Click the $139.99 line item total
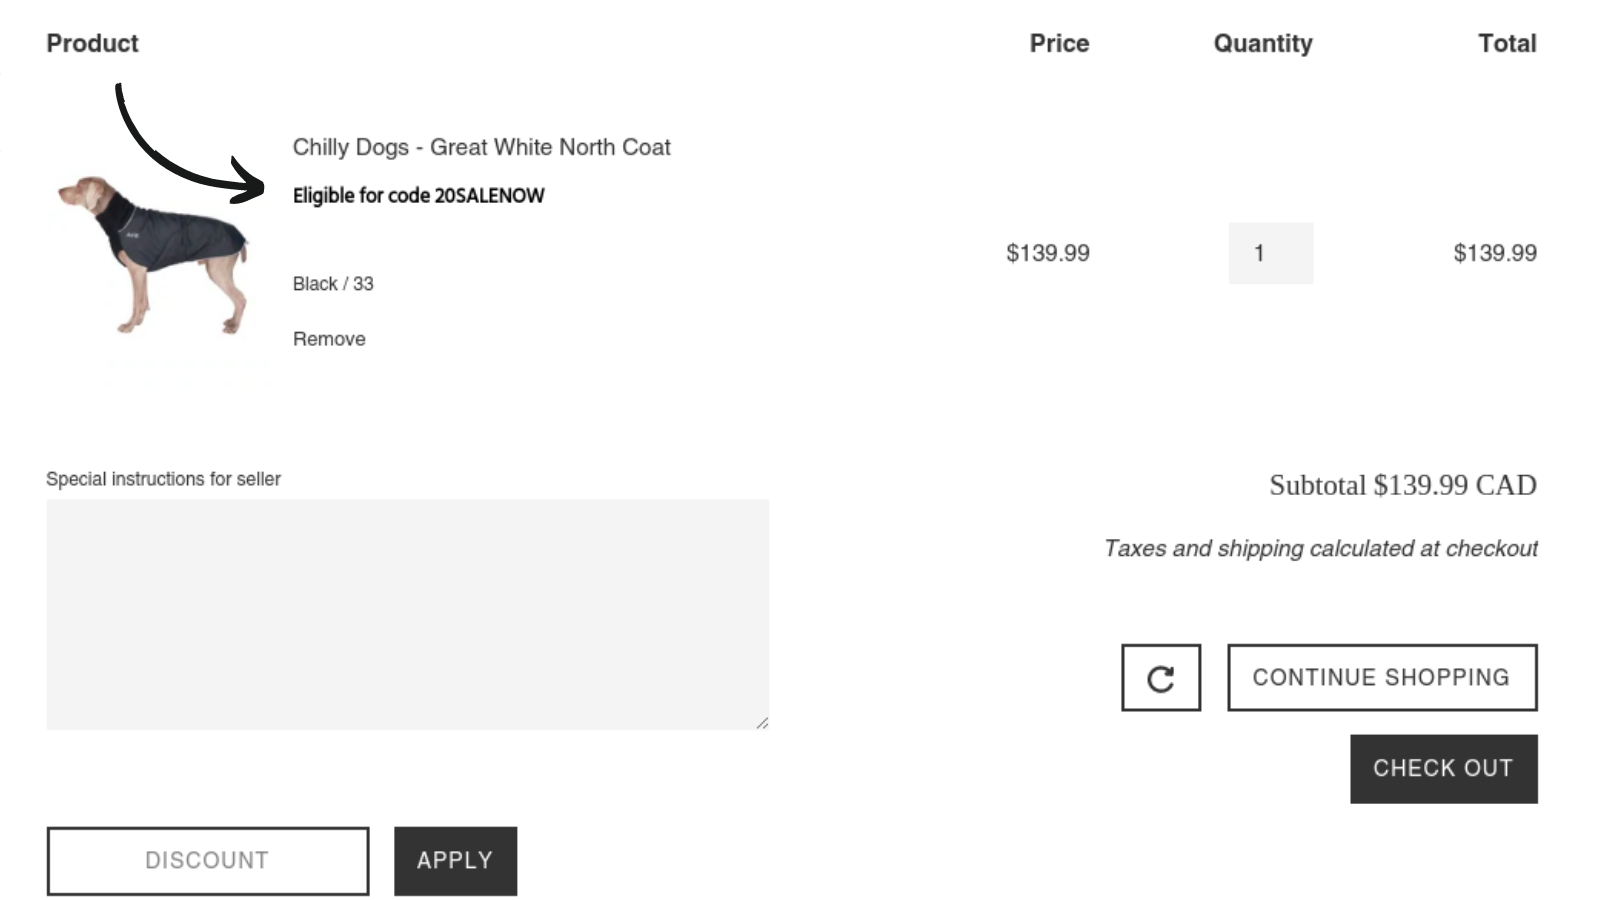 click(x=1495, y=253)
